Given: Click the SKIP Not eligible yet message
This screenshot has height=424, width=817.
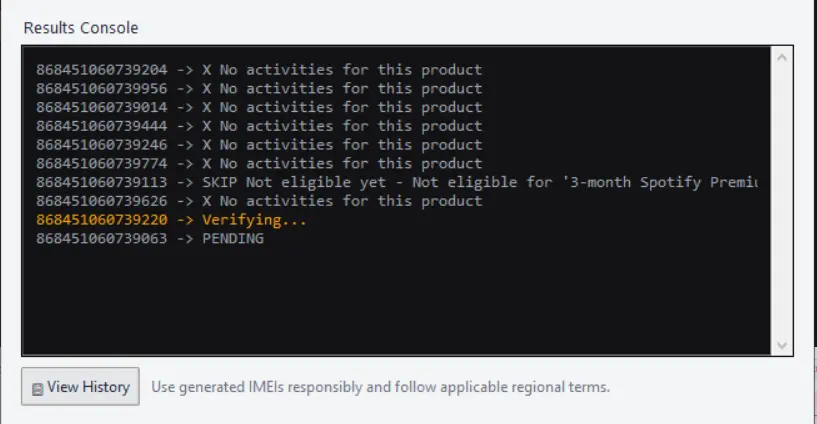Looking at the screenshot, I should tap(294, 182).
